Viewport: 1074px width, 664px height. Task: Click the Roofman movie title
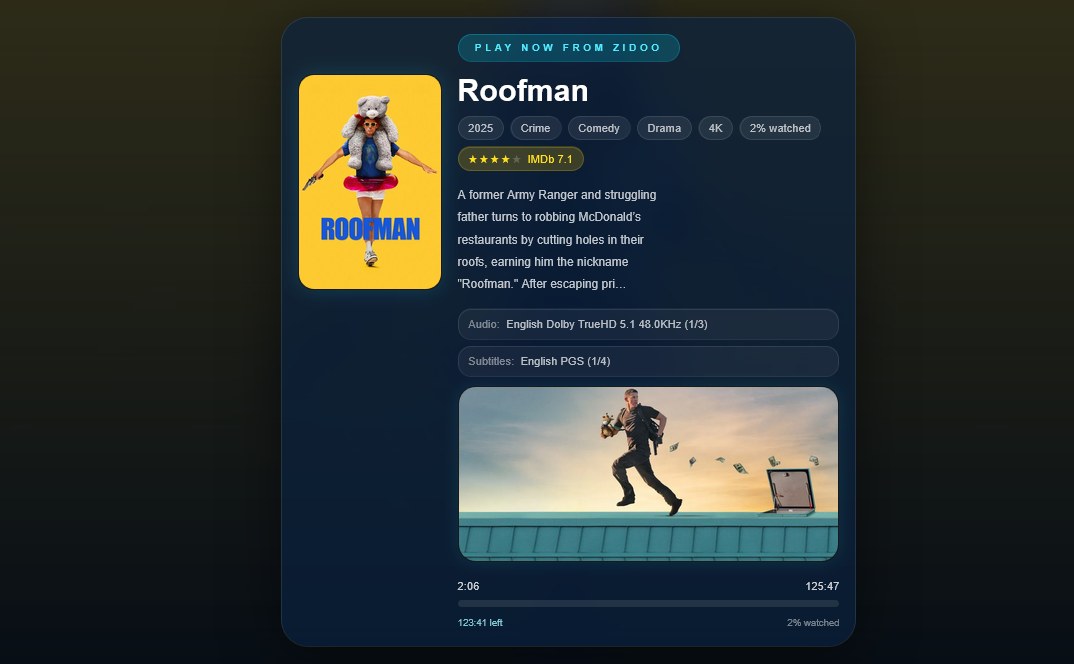coord(523,90)
